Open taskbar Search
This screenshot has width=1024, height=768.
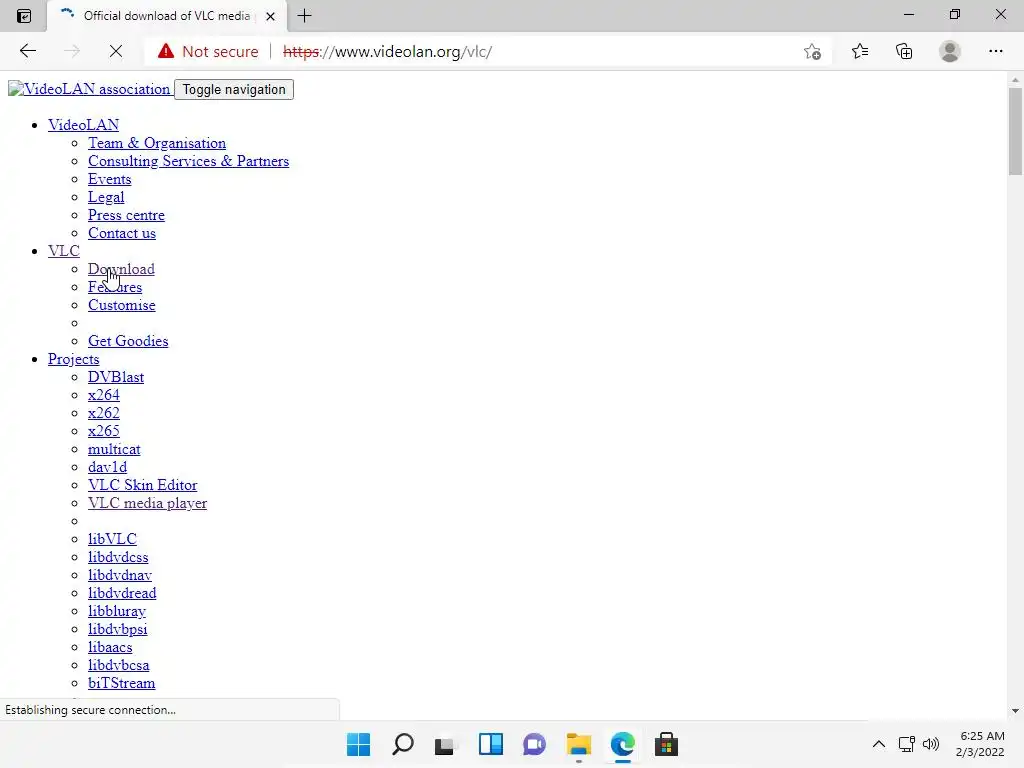click(x=402, y=744)
